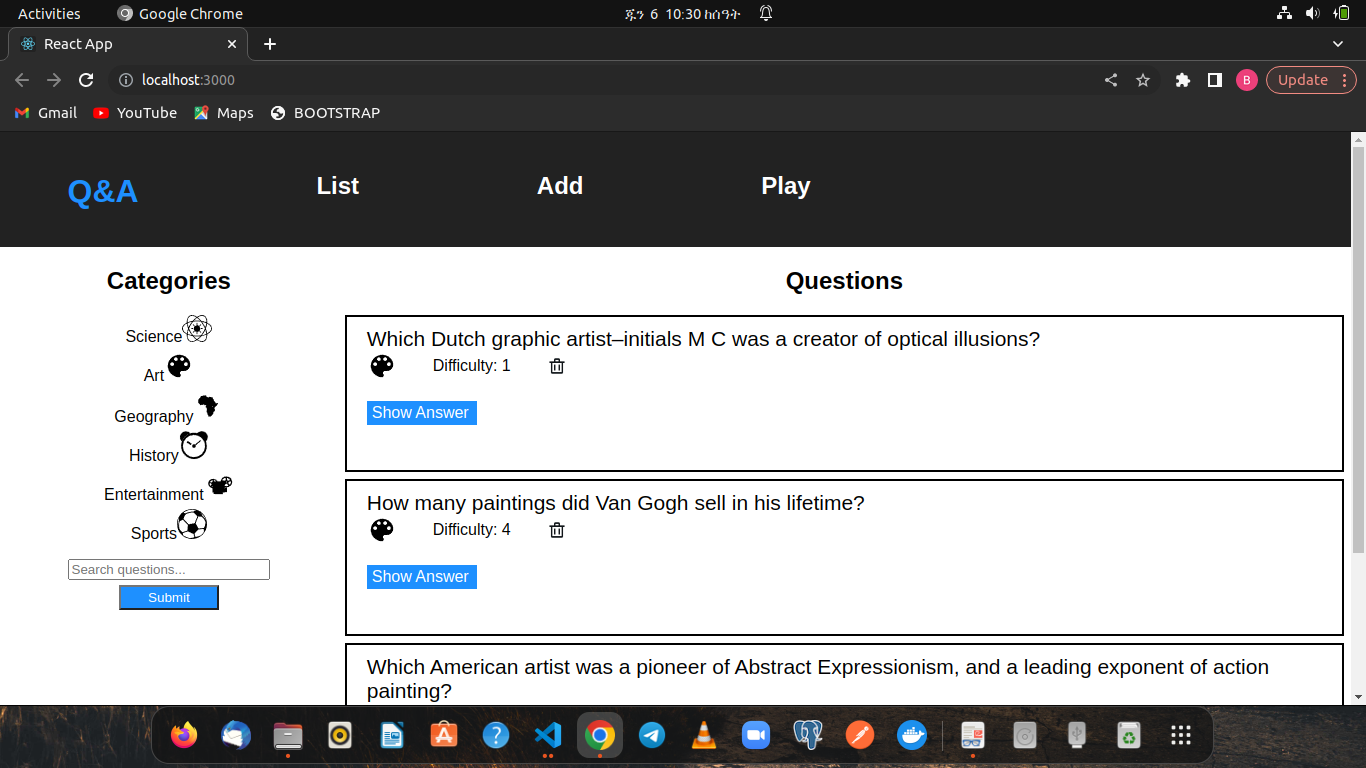The height and width of the screenshot is (768, 1366).
Task: Click the Entertainment movie camera icon
Action: 220,486
